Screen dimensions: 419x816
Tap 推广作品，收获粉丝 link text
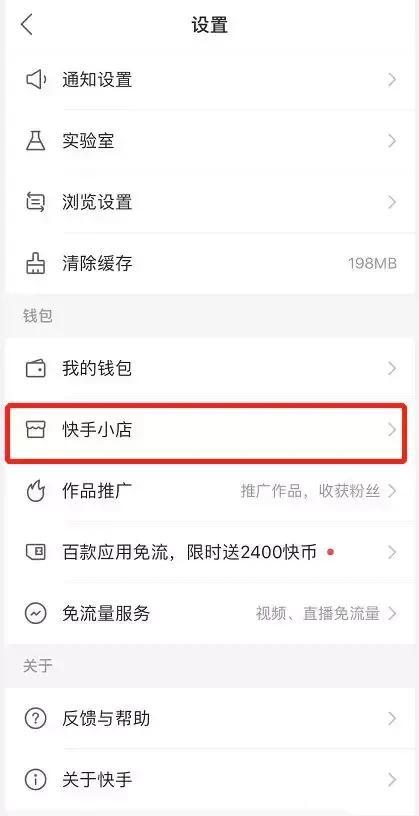point(310,491)
